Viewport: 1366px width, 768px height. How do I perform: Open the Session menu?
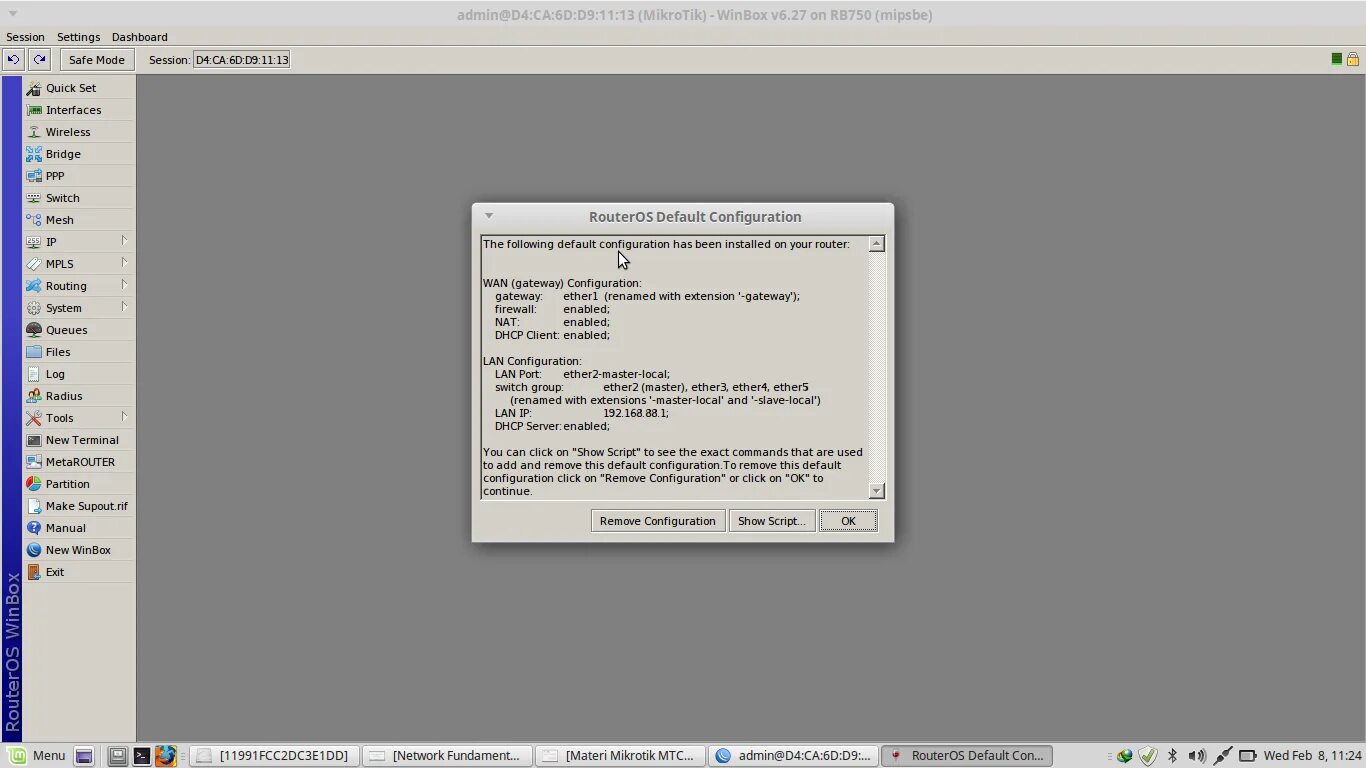25,37
